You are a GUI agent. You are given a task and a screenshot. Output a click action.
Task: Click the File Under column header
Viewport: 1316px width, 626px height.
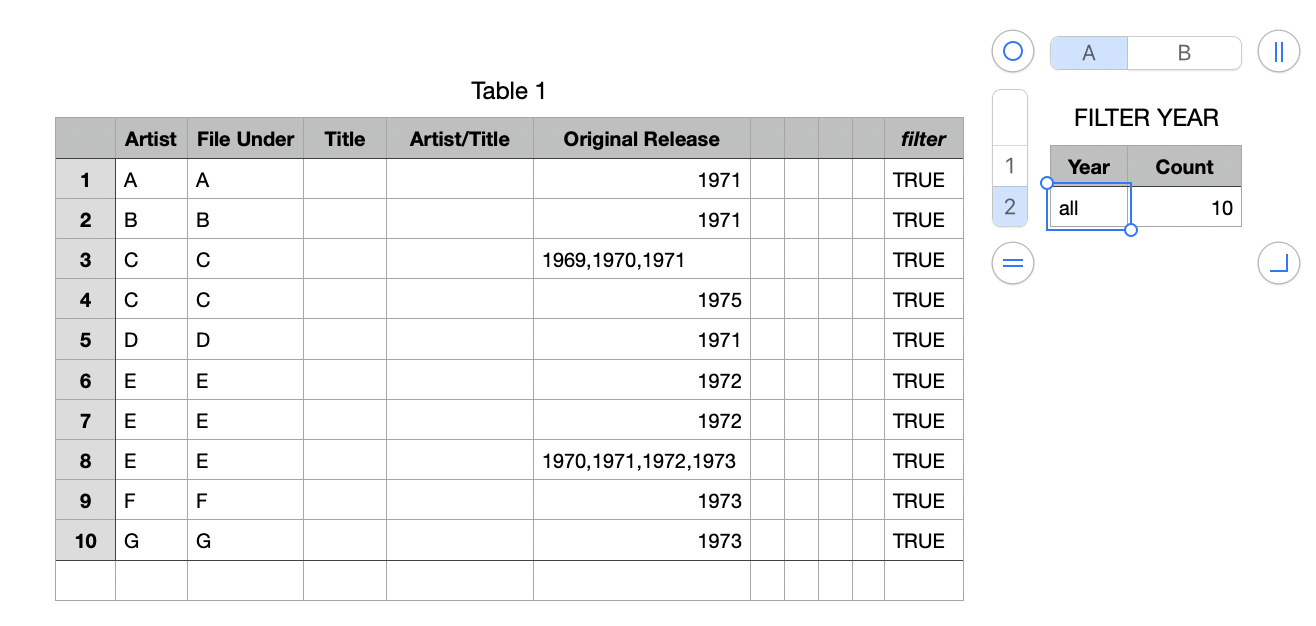(245, 139)
